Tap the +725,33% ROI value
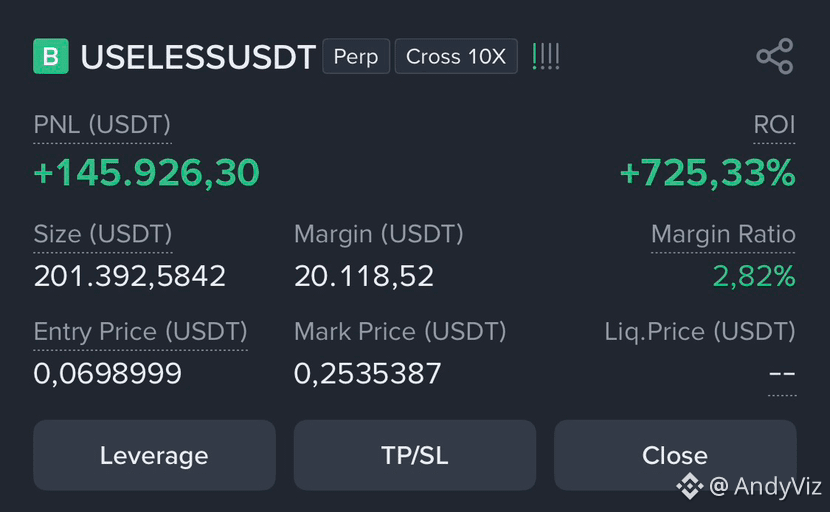 (x=707, y=173)
